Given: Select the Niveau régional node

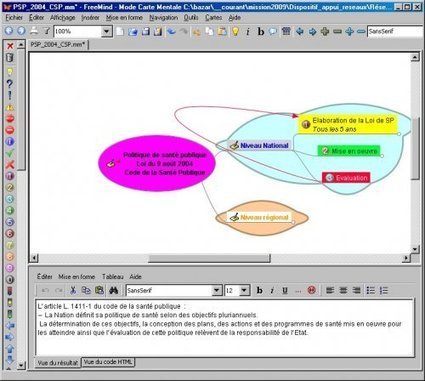Looking at the screenshot, I should pos(259,217).
